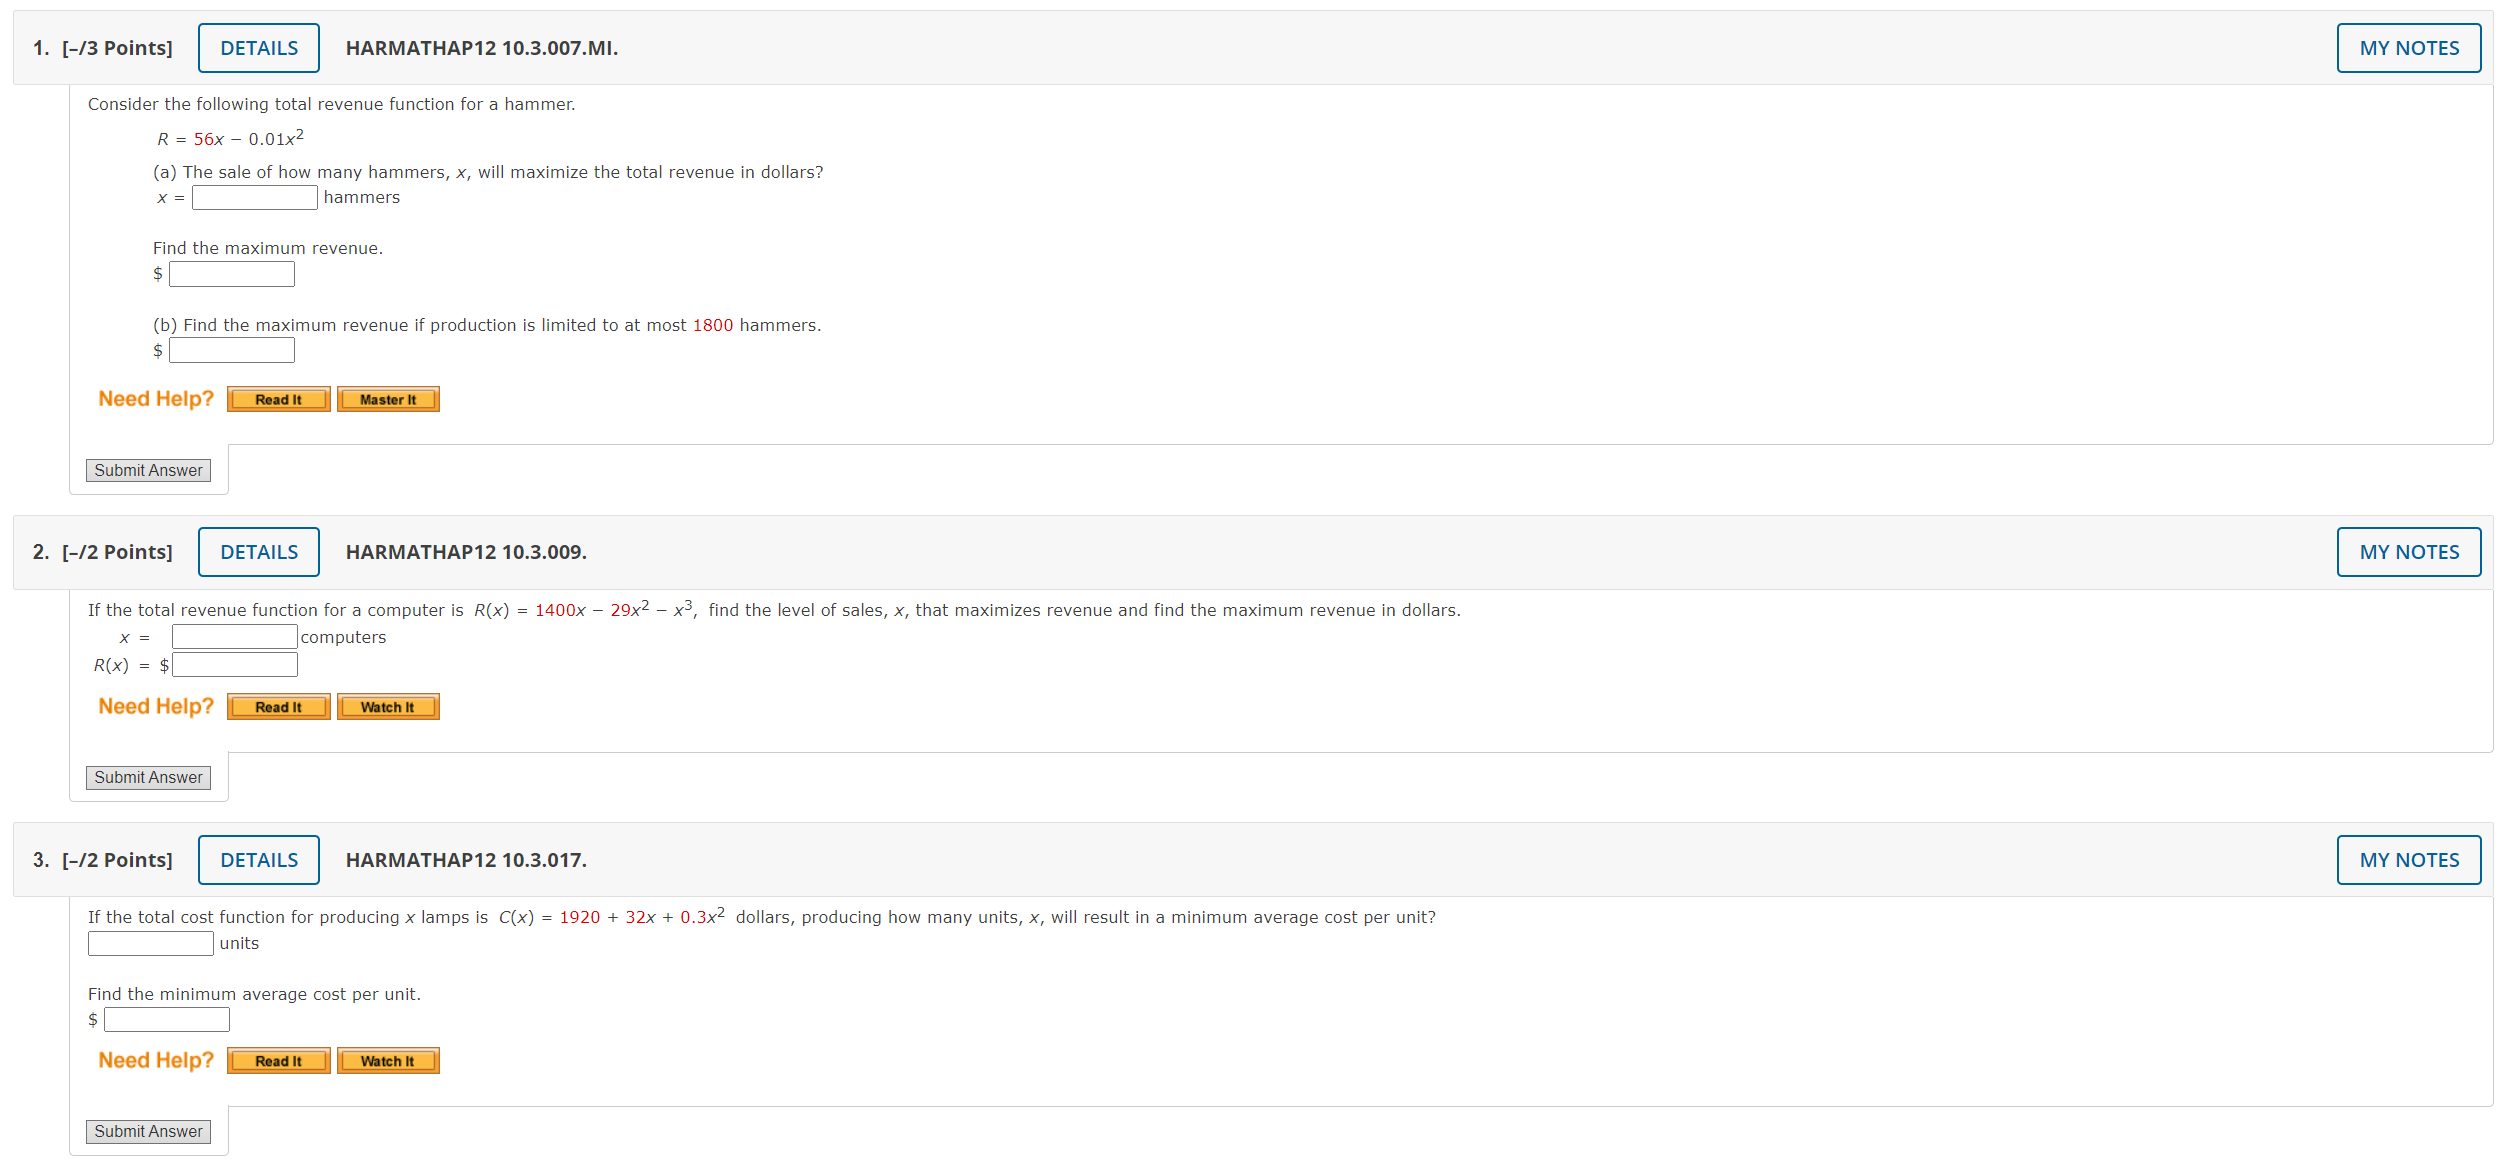Focus the x = computers input field
This screenshot has width=2507, height=1174.
point(234,637)
